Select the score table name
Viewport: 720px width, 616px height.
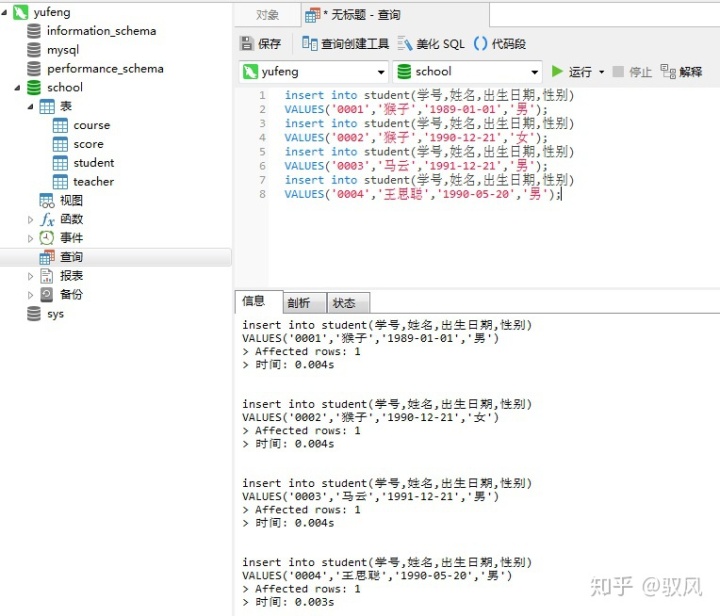(88, 144)
